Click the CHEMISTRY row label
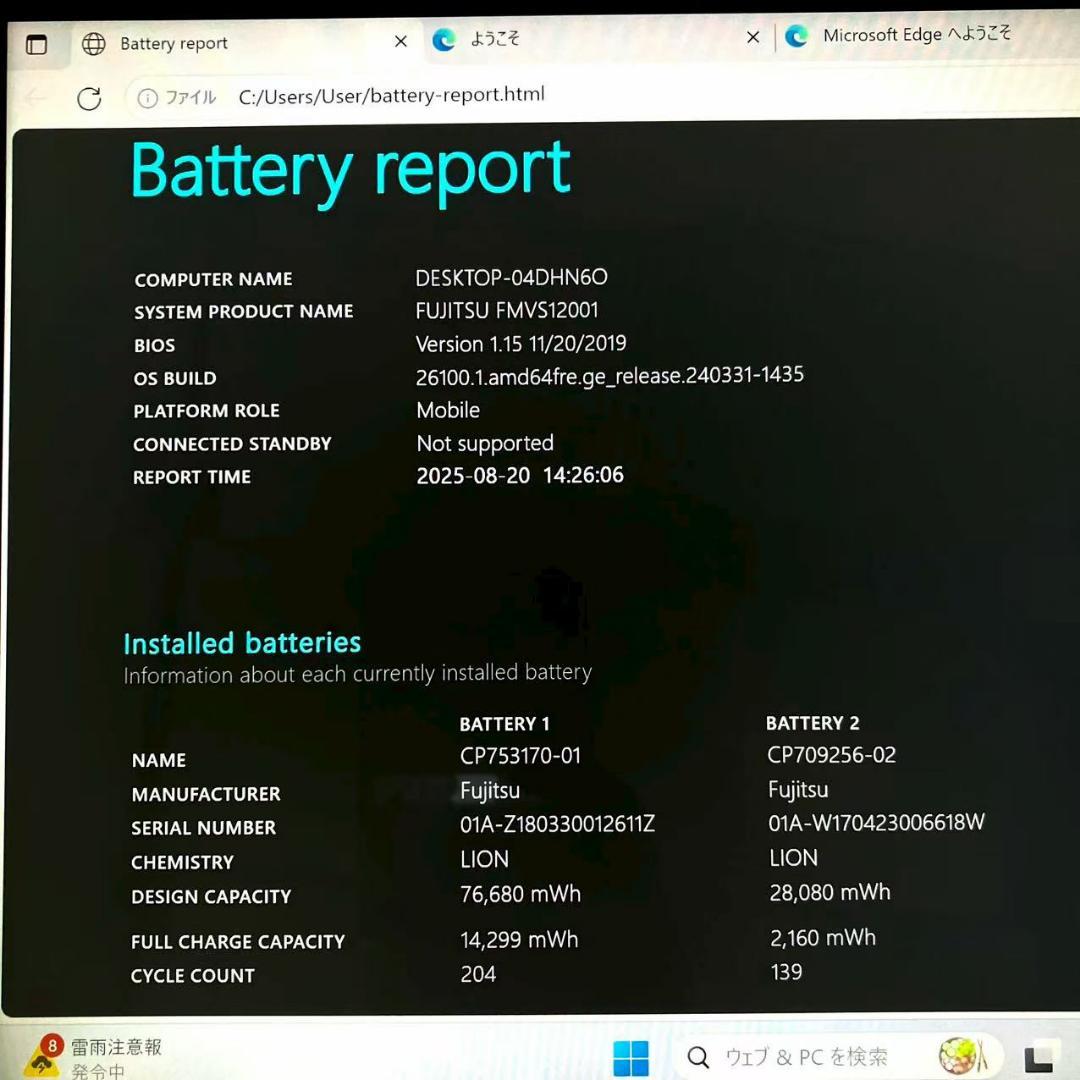 [x=182, y=862]
